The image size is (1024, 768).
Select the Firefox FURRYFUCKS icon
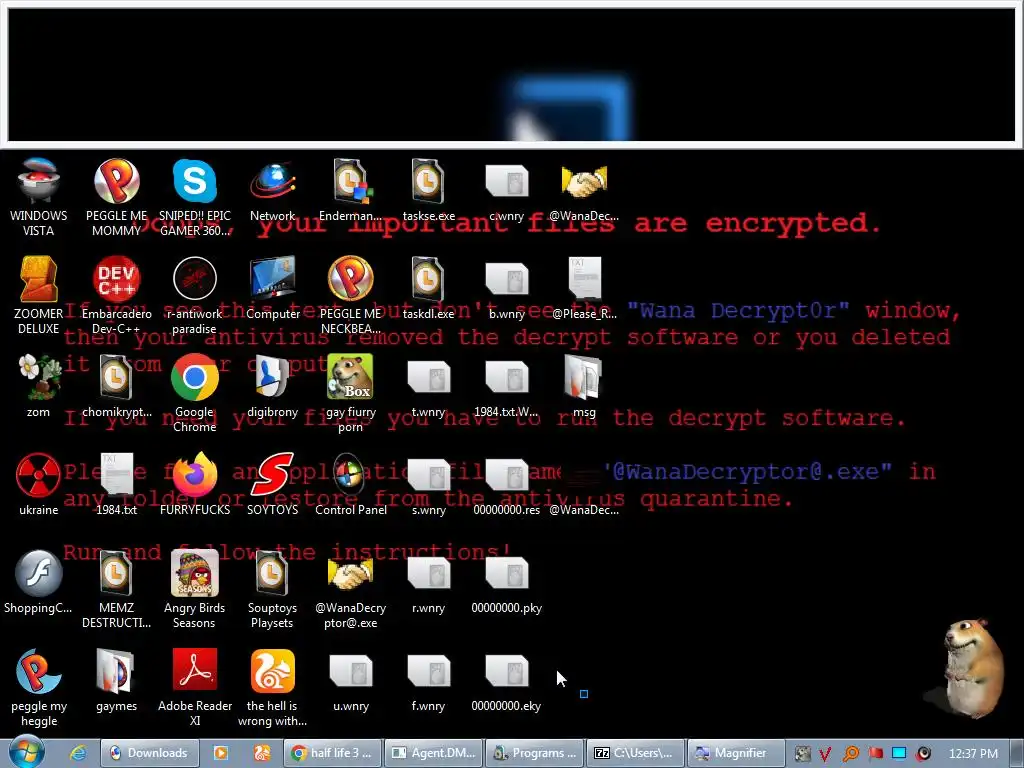point(195,485)
